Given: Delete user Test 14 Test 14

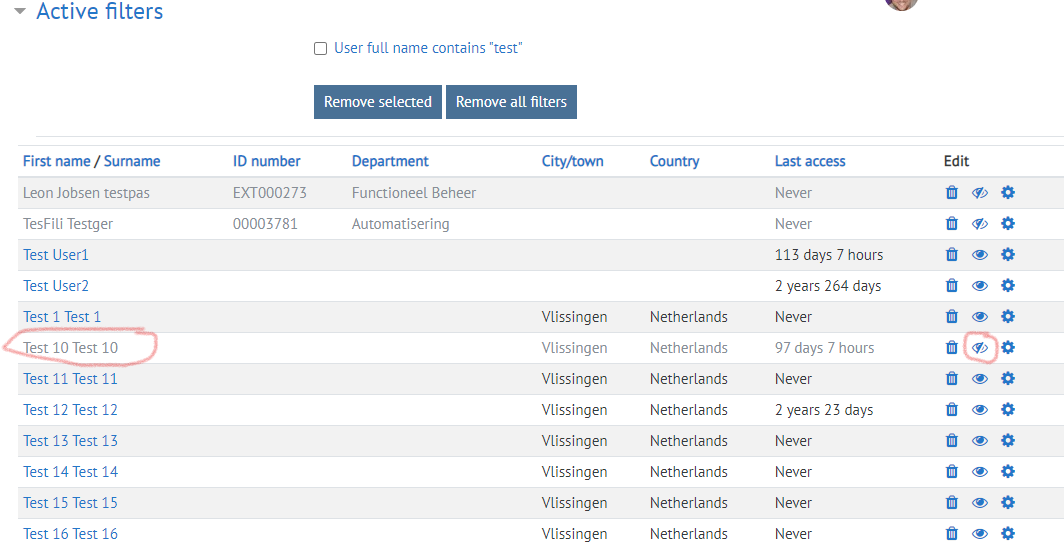Looking at the screenshot, I should pos(951,471).
